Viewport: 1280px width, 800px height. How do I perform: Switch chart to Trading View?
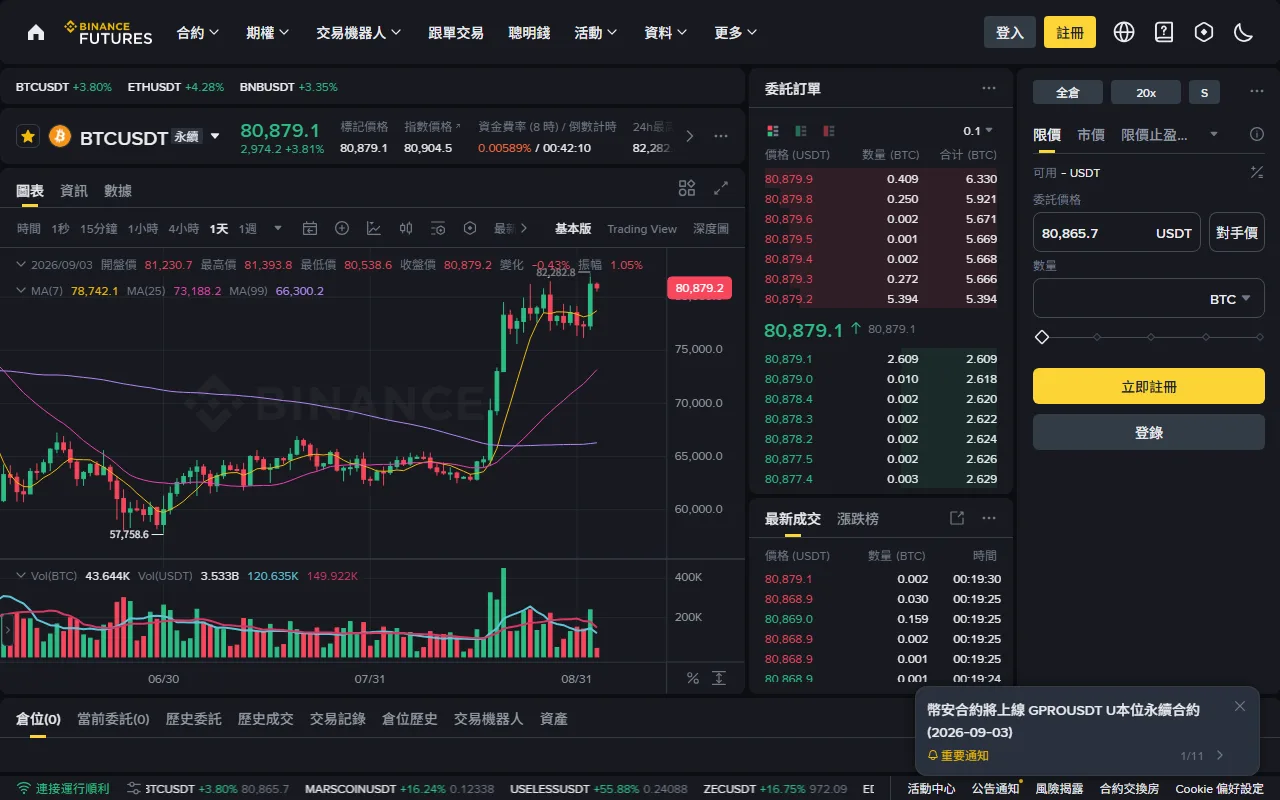642,229
